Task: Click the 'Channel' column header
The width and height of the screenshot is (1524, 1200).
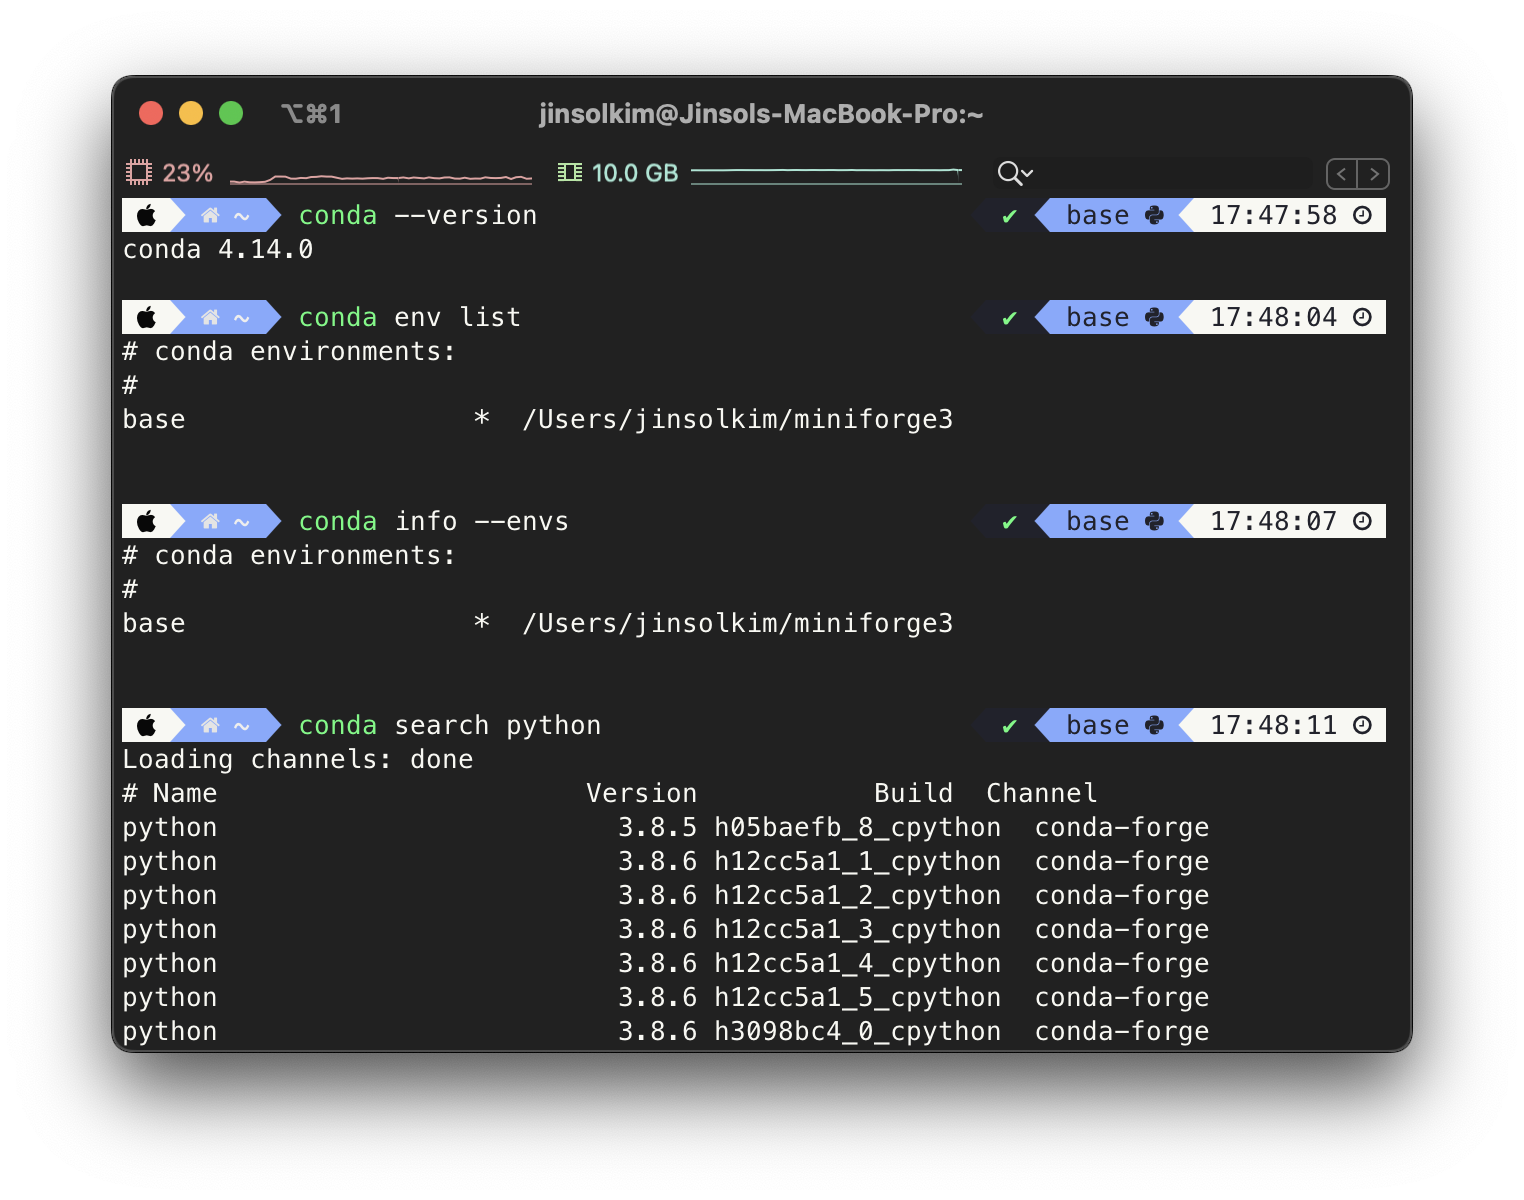Action: coord(1042,793)
